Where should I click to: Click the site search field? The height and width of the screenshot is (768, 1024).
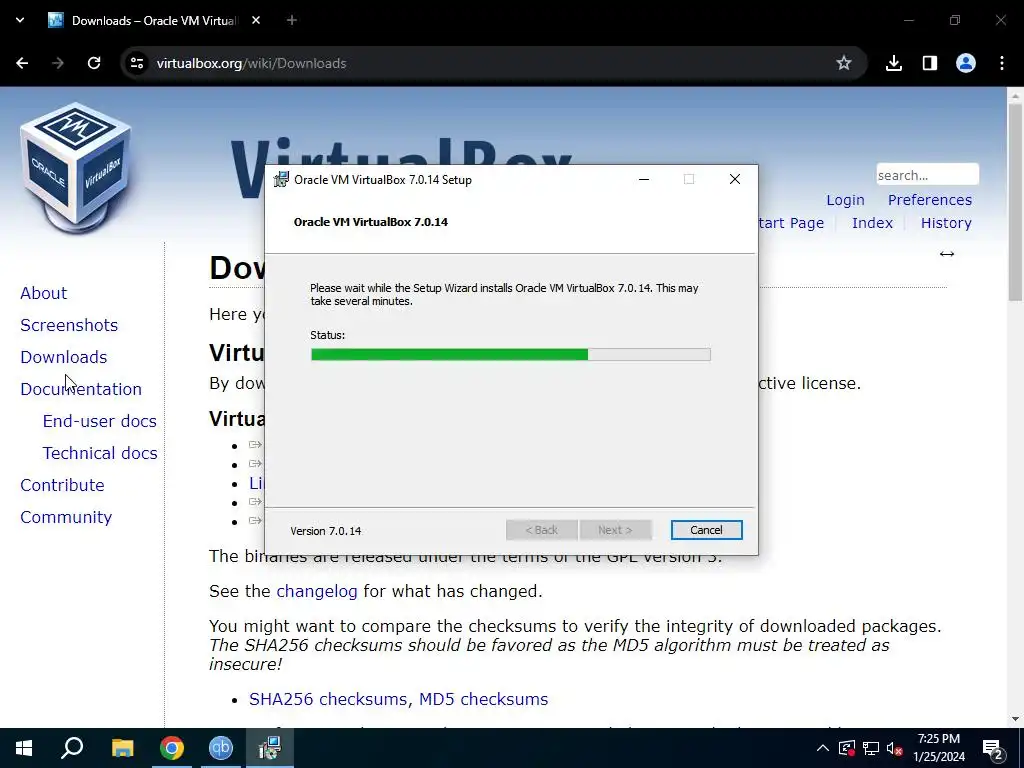(x=927, y=175)
